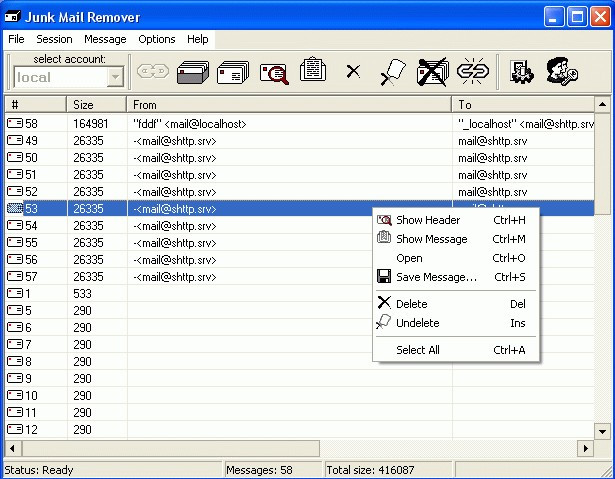
Task: Click the mail icon of message 49
Action: (x=15, y=140)
